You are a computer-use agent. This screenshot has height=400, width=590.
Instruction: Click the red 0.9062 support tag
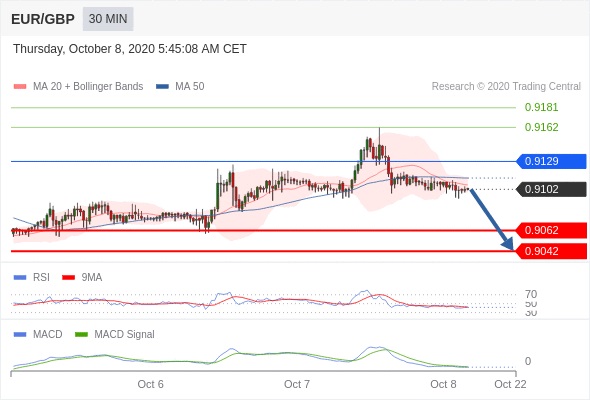[551, 230]
